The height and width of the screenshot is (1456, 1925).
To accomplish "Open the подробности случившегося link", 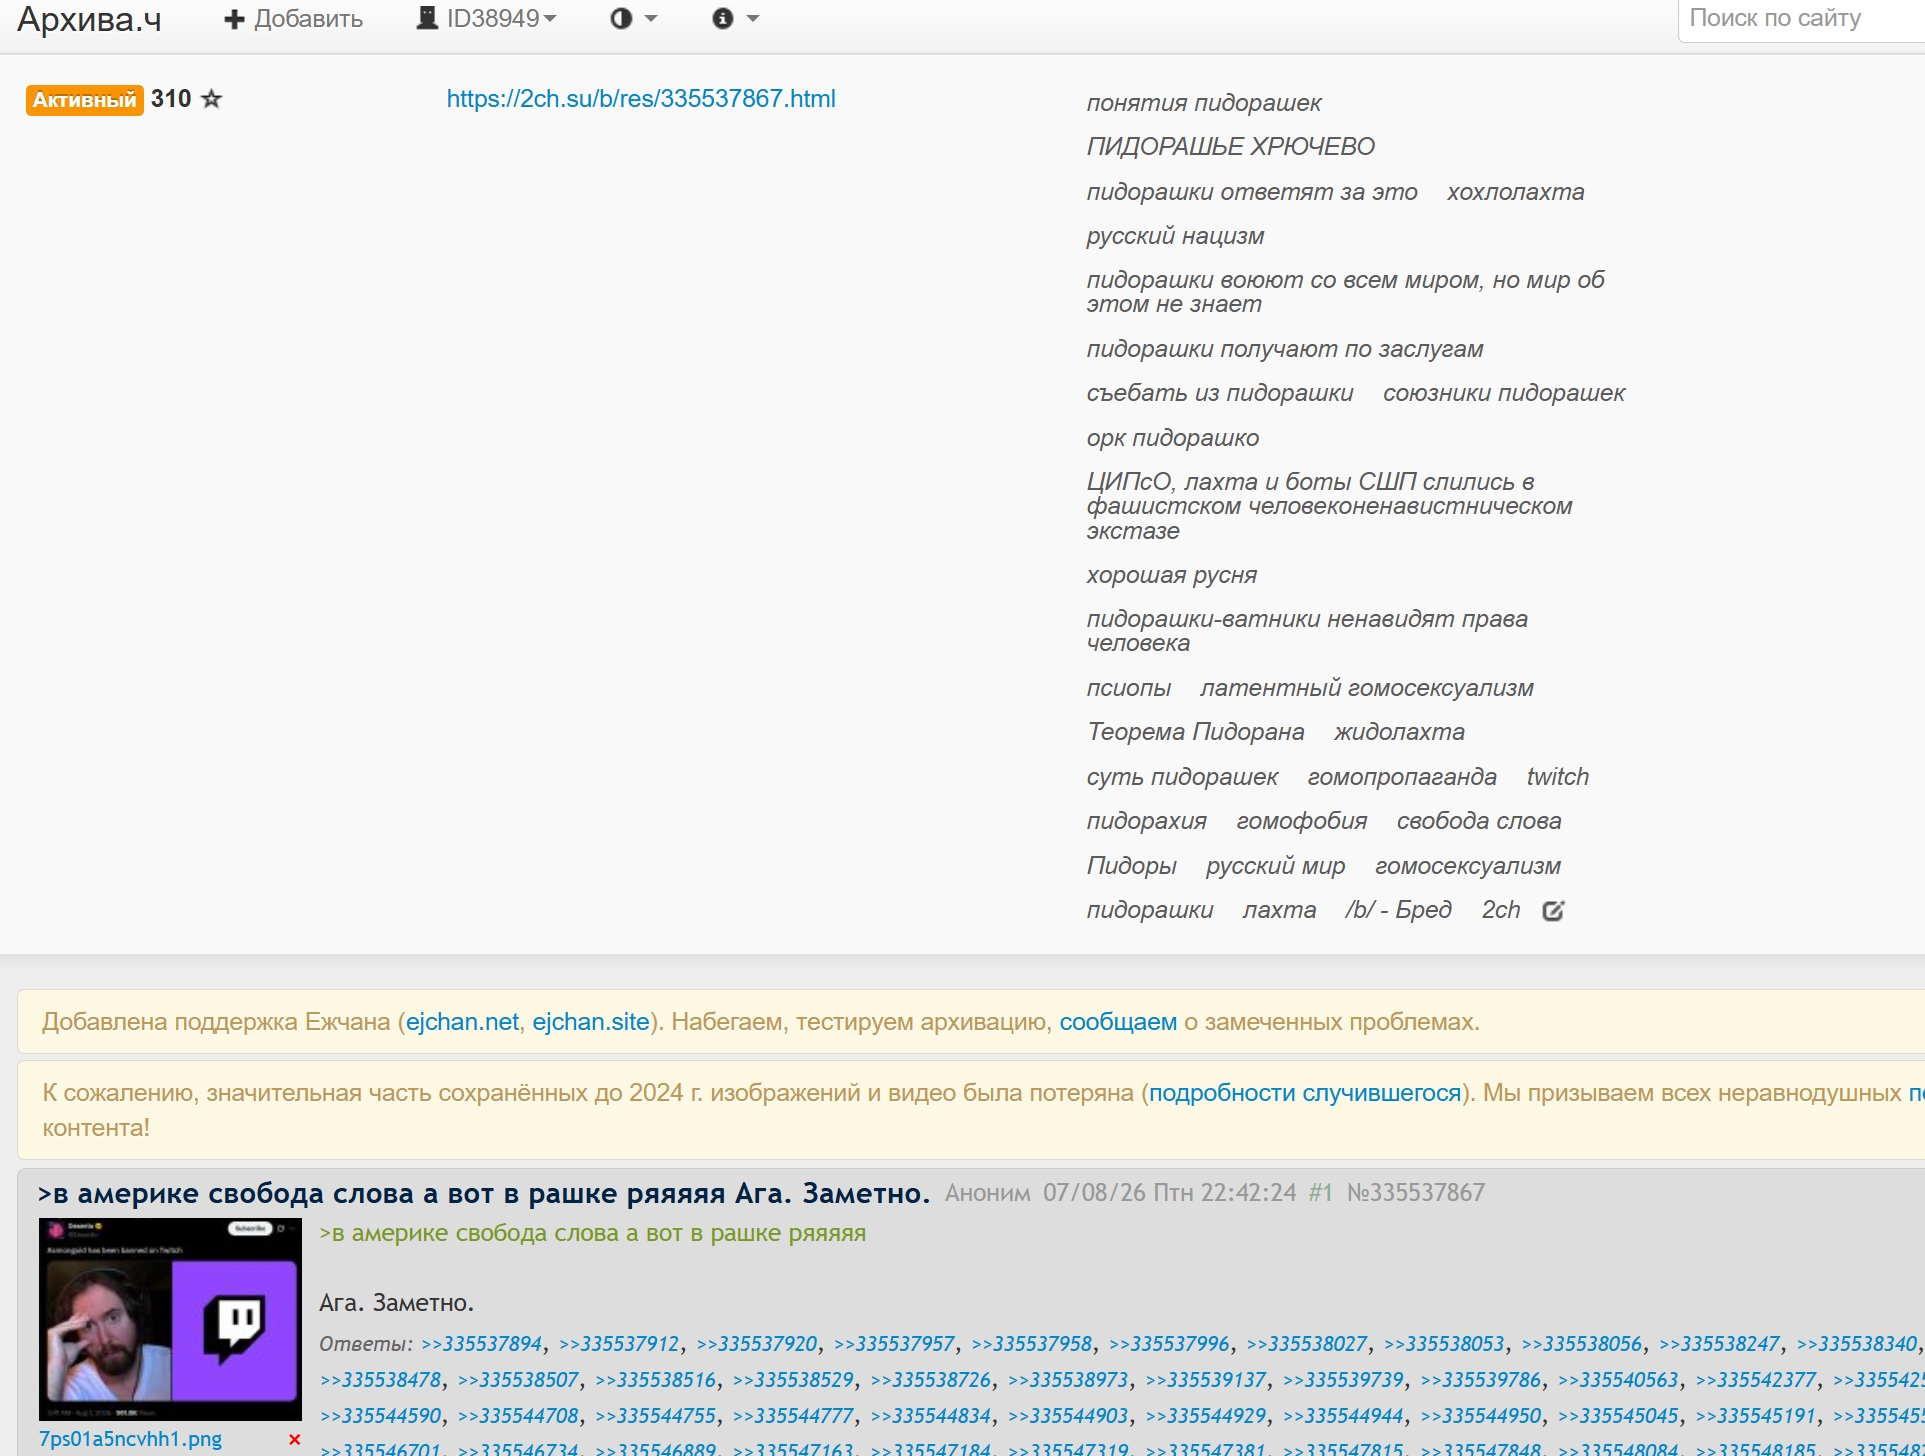I will 1305,1093.
